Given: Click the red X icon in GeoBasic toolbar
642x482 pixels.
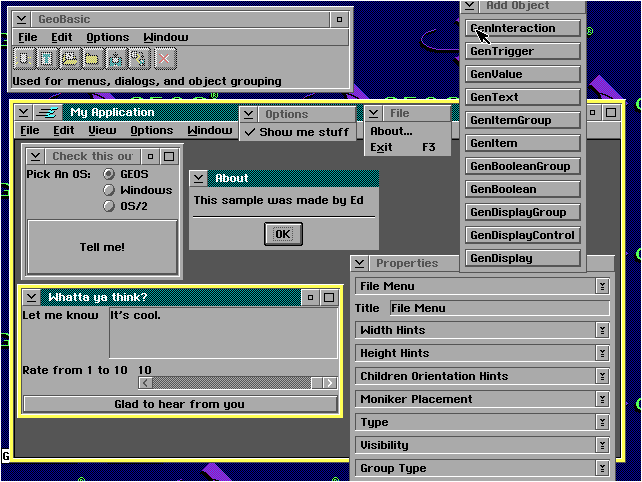Looking at the screenshot, I should click(165, 59).
